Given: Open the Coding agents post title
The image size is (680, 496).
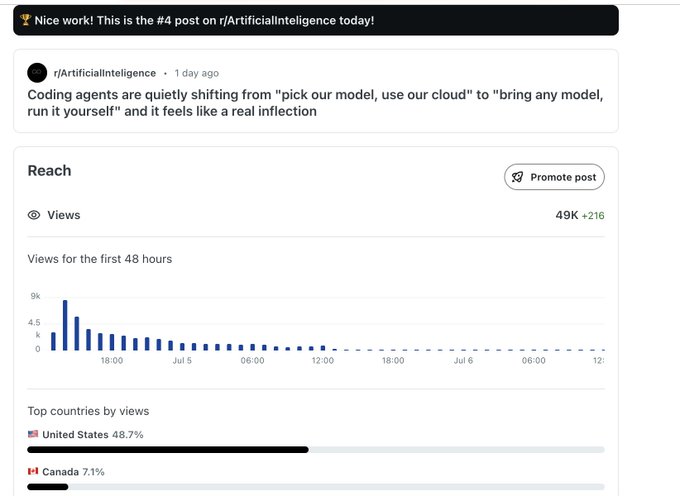Looking at the screenshot, I should [315, 103].
